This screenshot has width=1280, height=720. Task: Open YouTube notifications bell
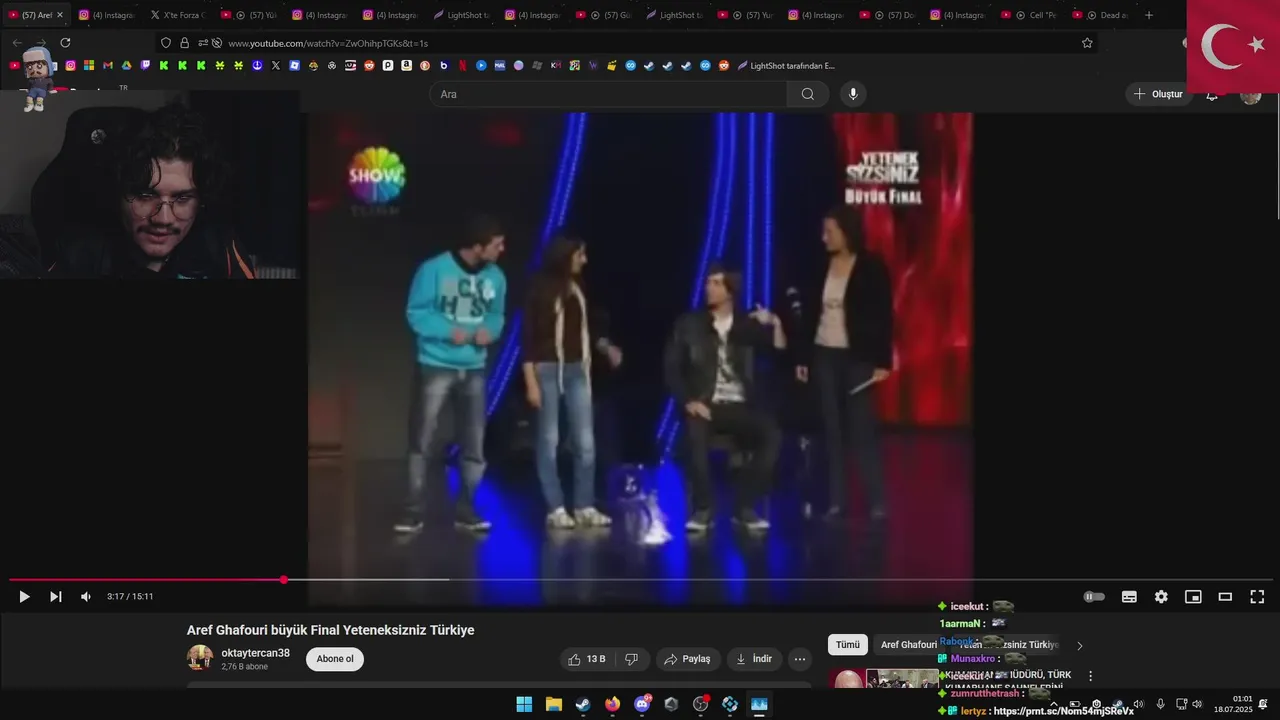click(x=1212, y=95)
